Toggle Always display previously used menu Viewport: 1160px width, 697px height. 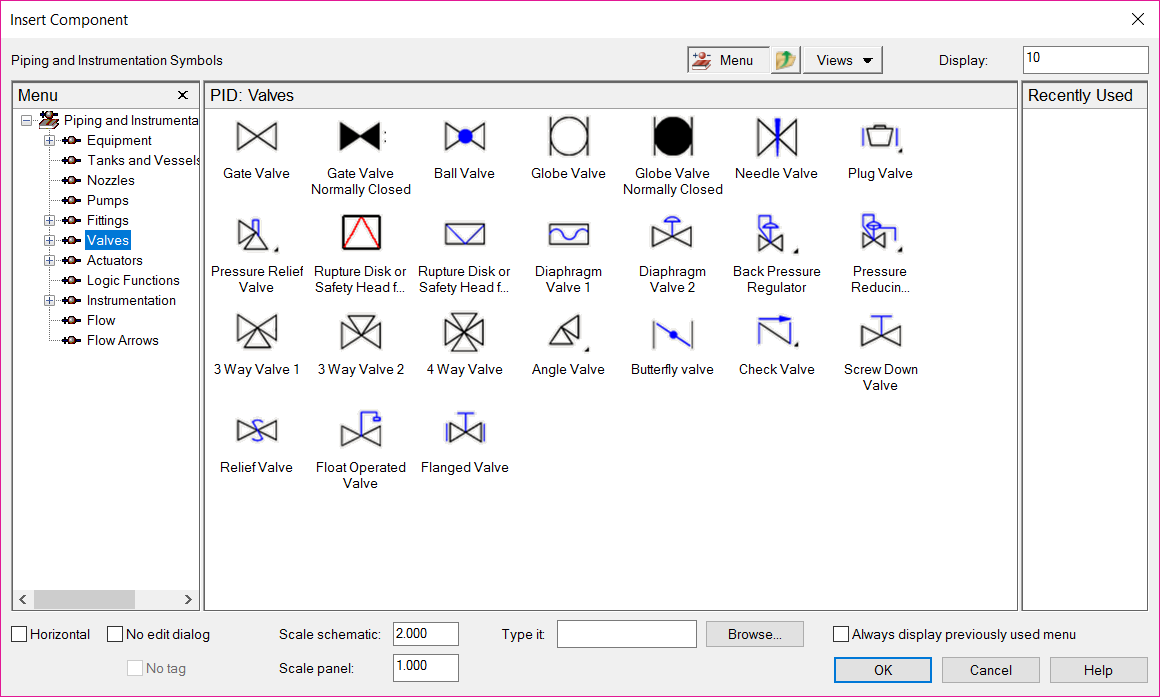[841, 634]
